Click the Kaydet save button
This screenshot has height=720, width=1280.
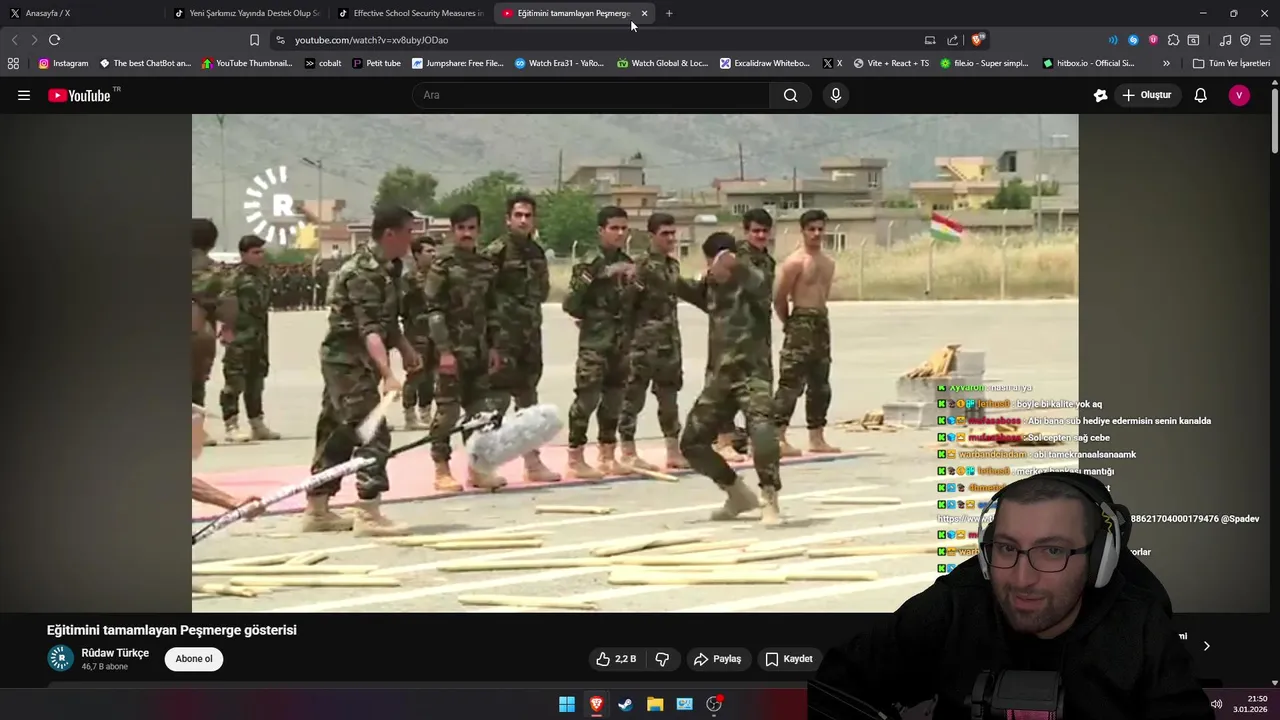pos(789,659)
